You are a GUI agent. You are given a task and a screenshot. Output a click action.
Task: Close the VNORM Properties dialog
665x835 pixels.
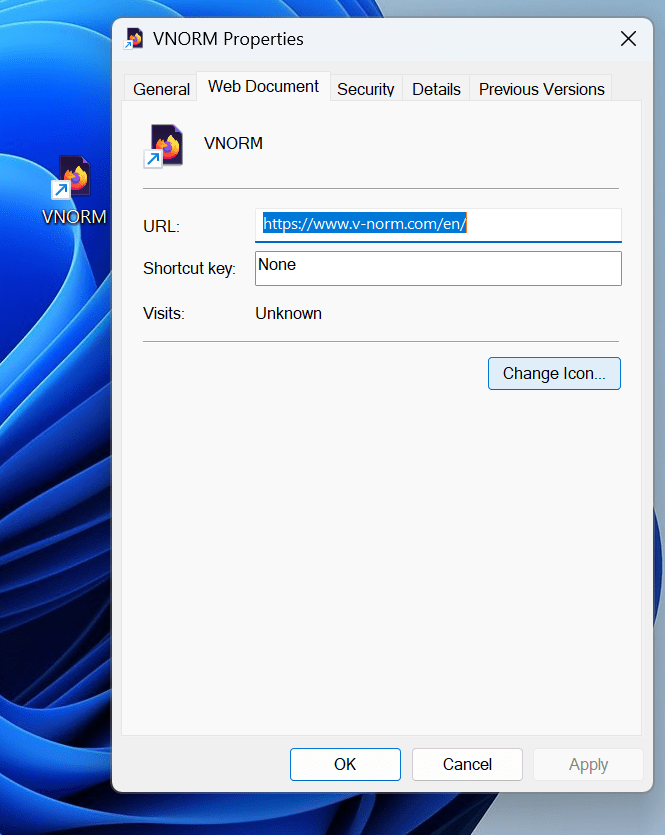tap(628, 38)
